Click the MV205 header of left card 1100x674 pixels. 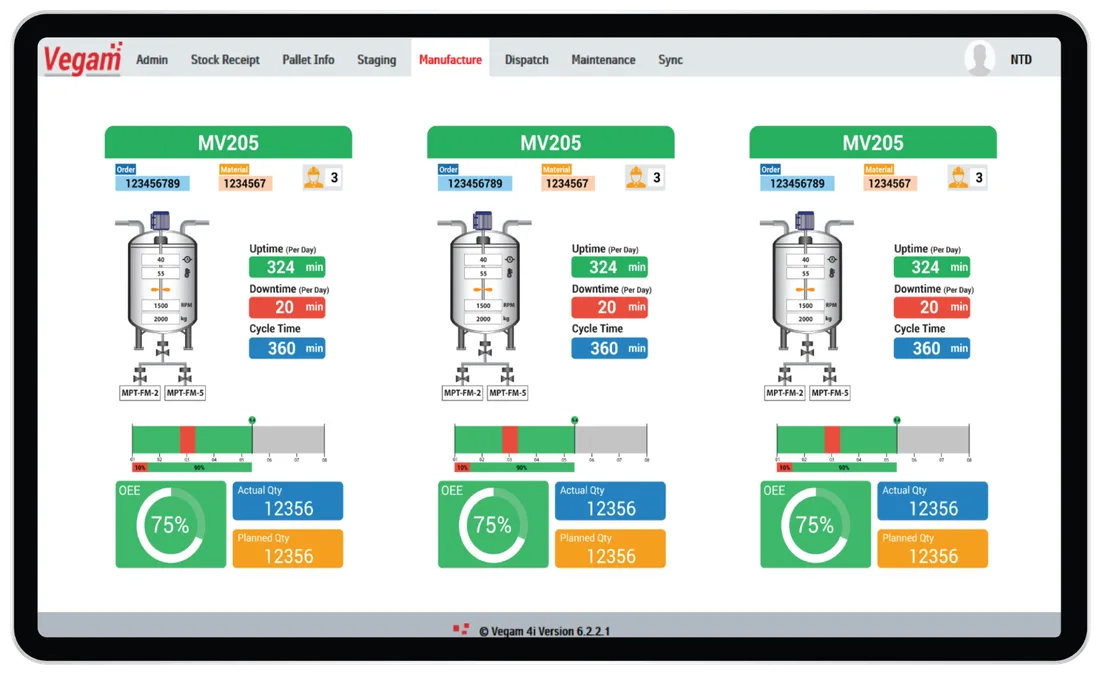tap(228, 142)
